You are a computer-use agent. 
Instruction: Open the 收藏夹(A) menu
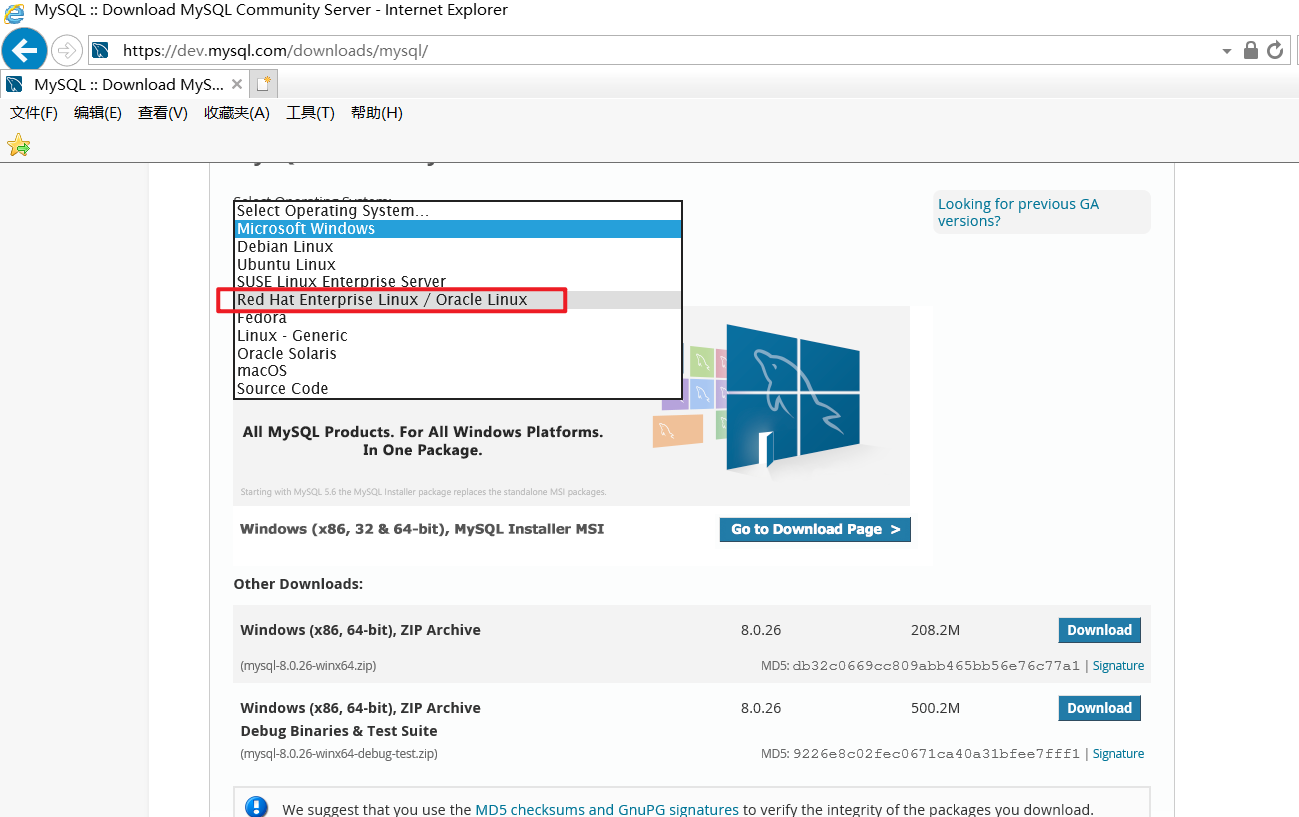[237, 113]
